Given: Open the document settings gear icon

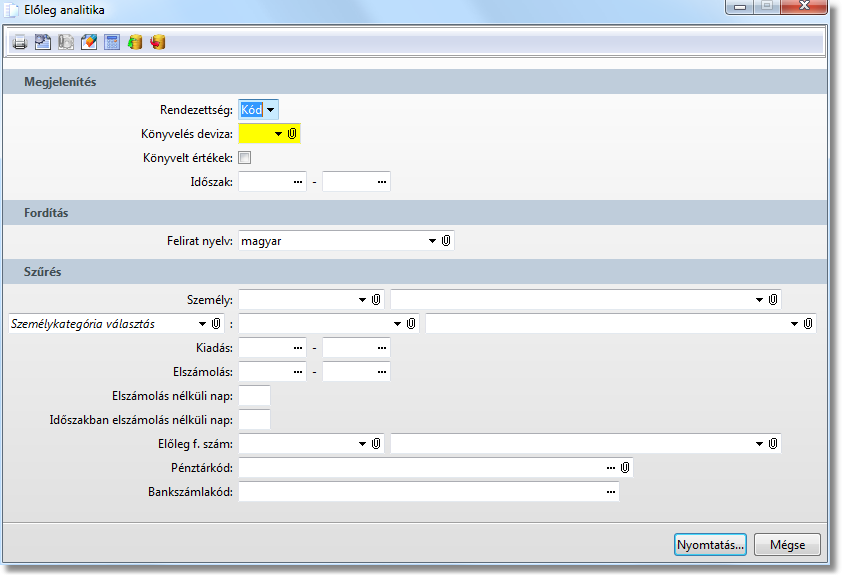Looking at the screenshot, I should (43, 42).
